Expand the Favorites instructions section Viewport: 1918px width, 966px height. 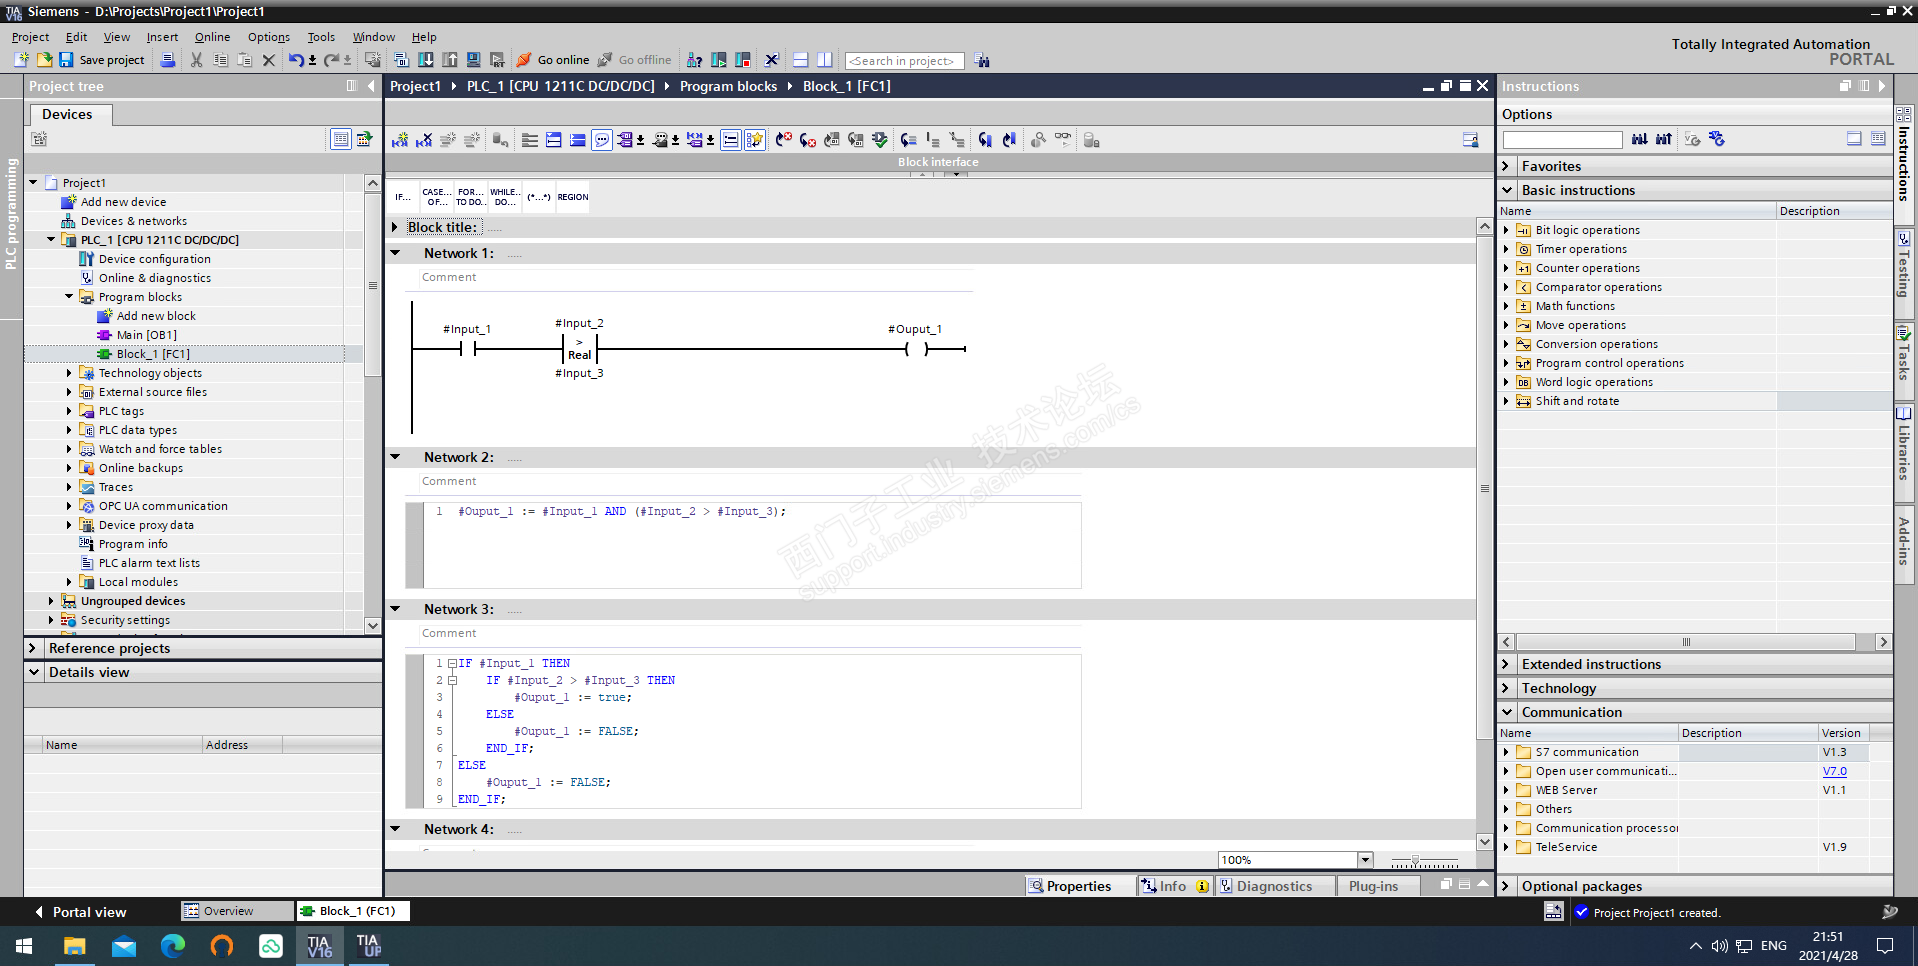point(1507,166)
